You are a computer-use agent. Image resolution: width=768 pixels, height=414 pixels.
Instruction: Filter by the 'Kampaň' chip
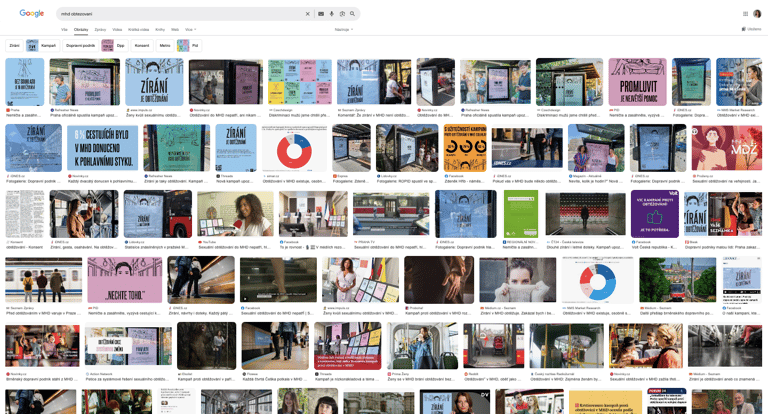pos(43,46)
